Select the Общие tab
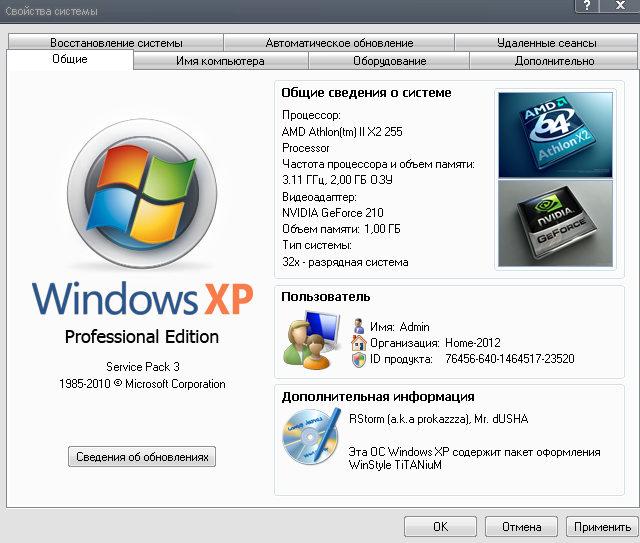Viewport: 640px width, 543px height. click(70, 59)
